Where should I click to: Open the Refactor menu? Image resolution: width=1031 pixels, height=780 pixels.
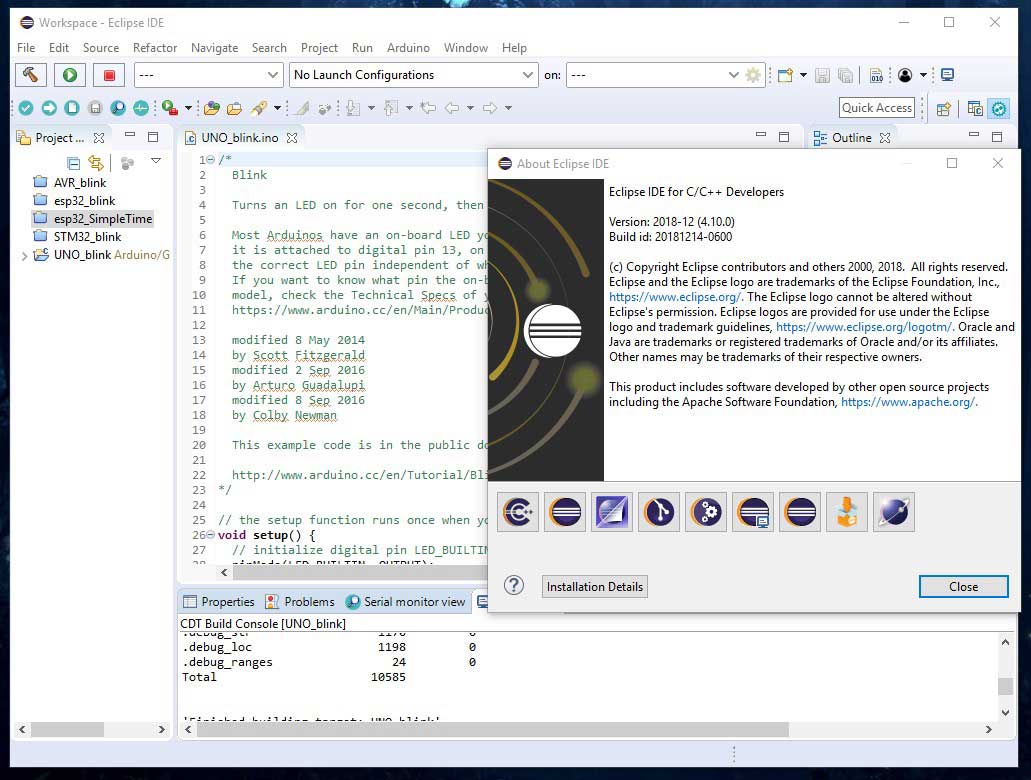[155, 48]
